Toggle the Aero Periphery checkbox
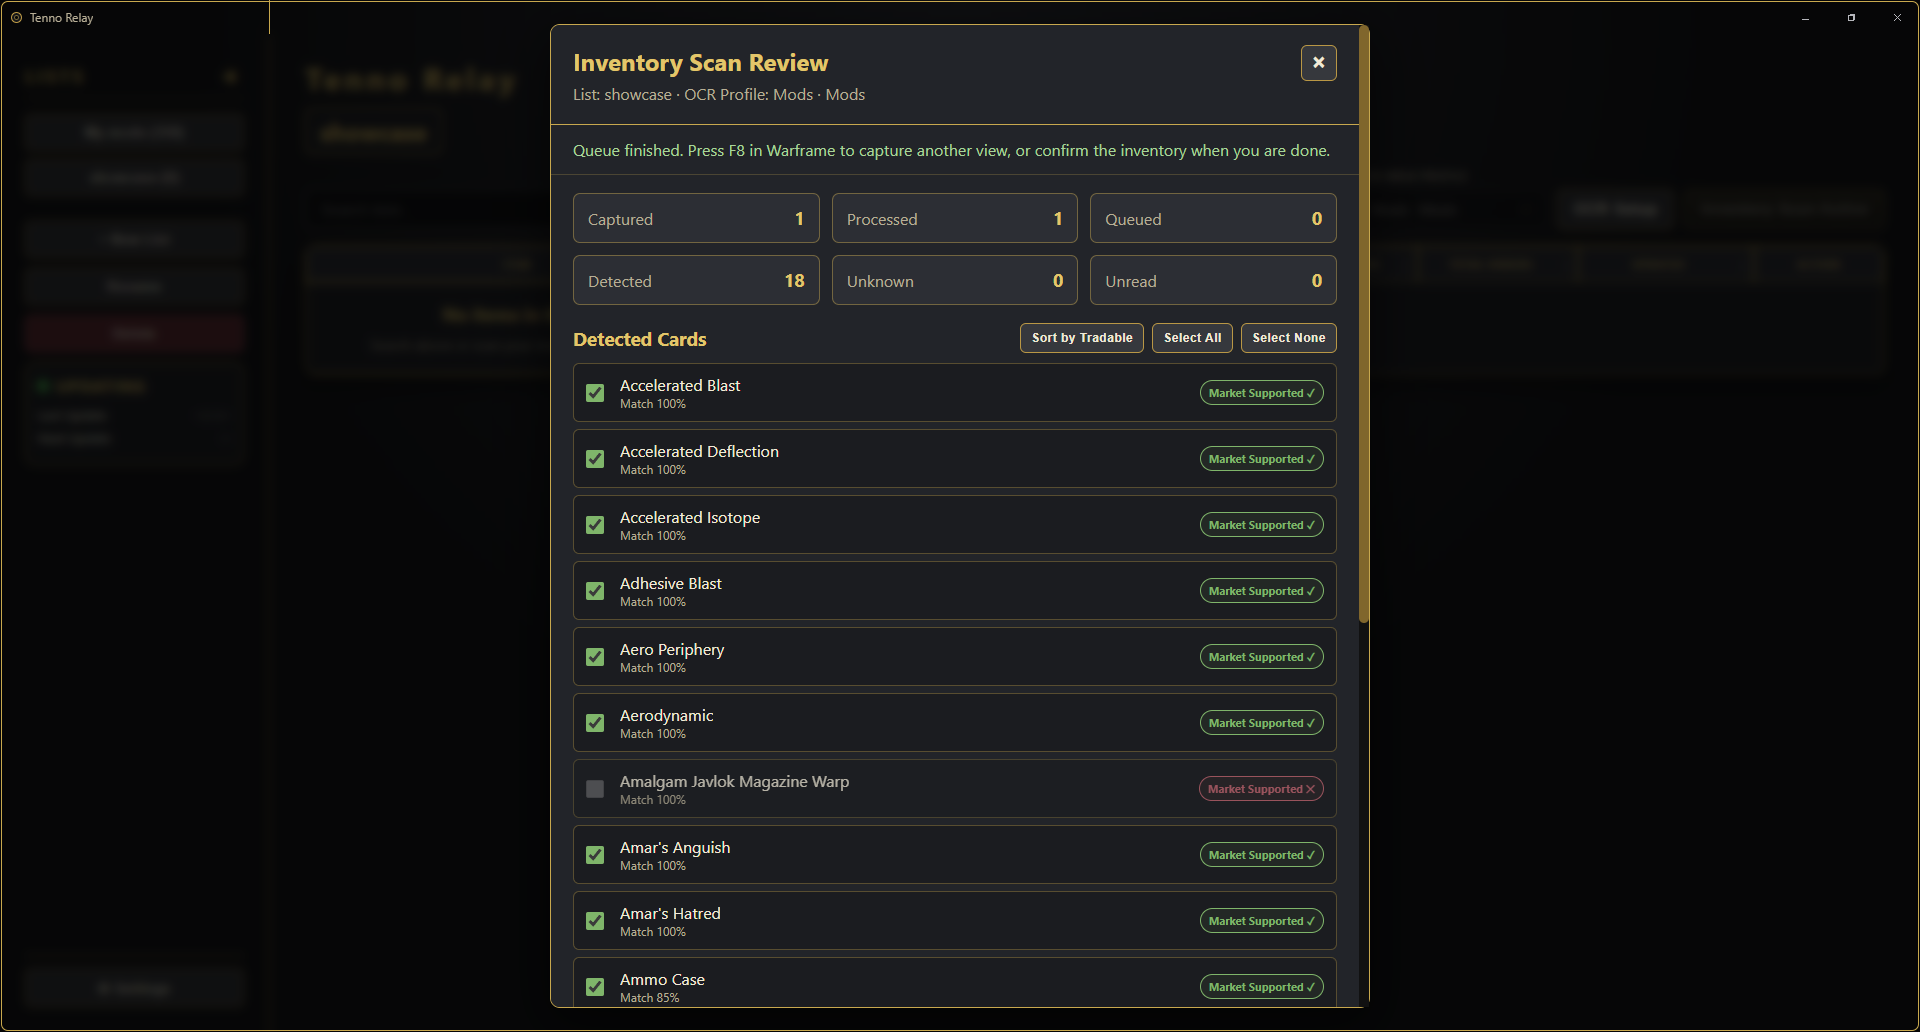Image resolution: width=1920 pixels, height=1032 pixels. pos(595,657)
